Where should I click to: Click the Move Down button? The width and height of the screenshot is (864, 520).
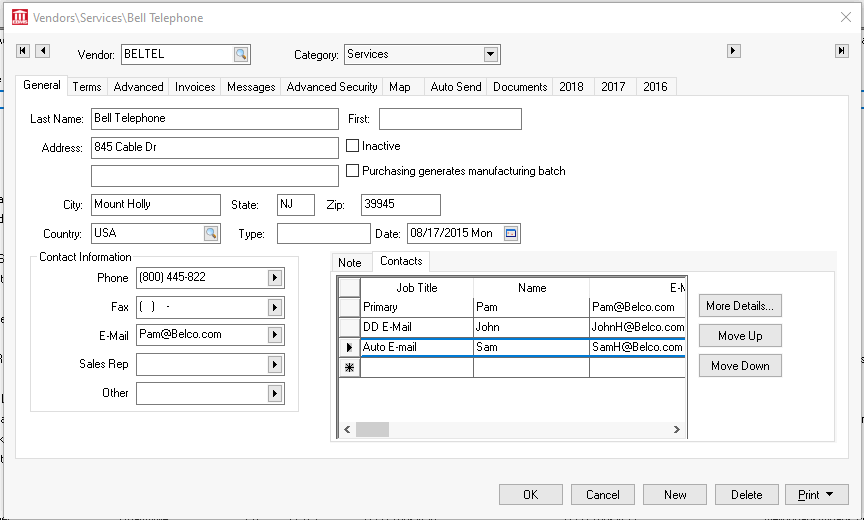click(740, 366)
